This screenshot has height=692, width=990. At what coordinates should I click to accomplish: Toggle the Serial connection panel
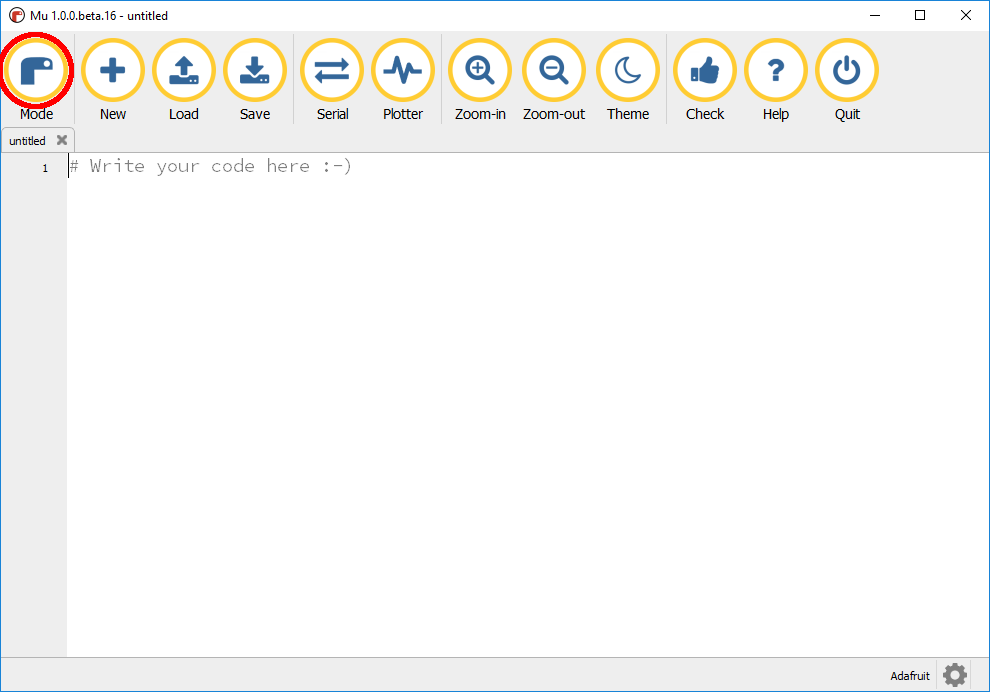pyautogui.click(x=332, y=71)
